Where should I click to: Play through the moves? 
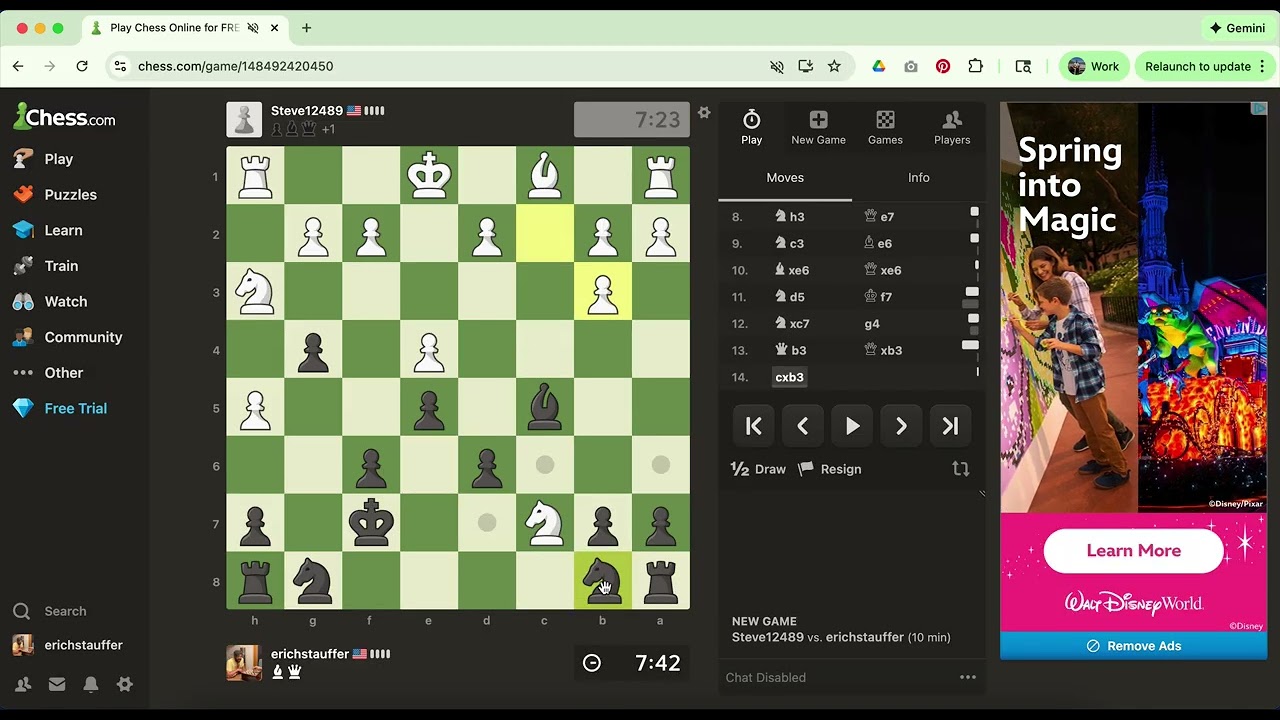[x=852, y=426]
